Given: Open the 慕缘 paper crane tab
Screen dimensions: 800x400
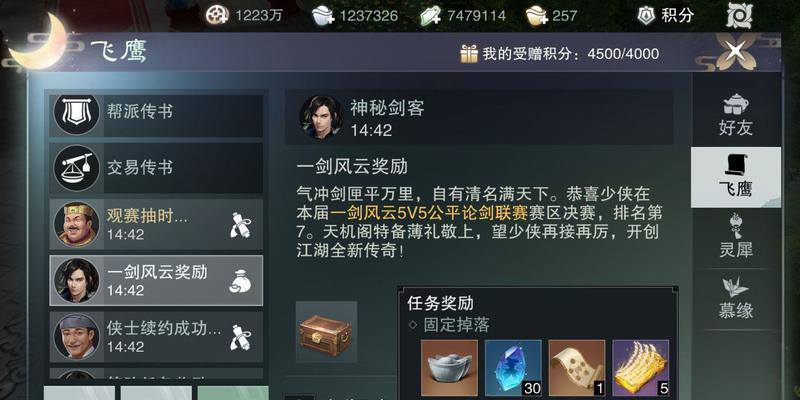Looking at the screenshot, I should coord(736,298).
